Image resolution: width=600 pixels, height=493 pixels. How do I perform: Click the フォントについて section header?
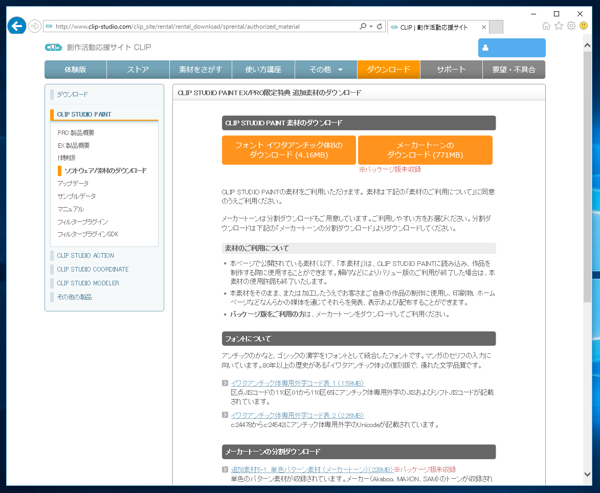pos(359,339)
